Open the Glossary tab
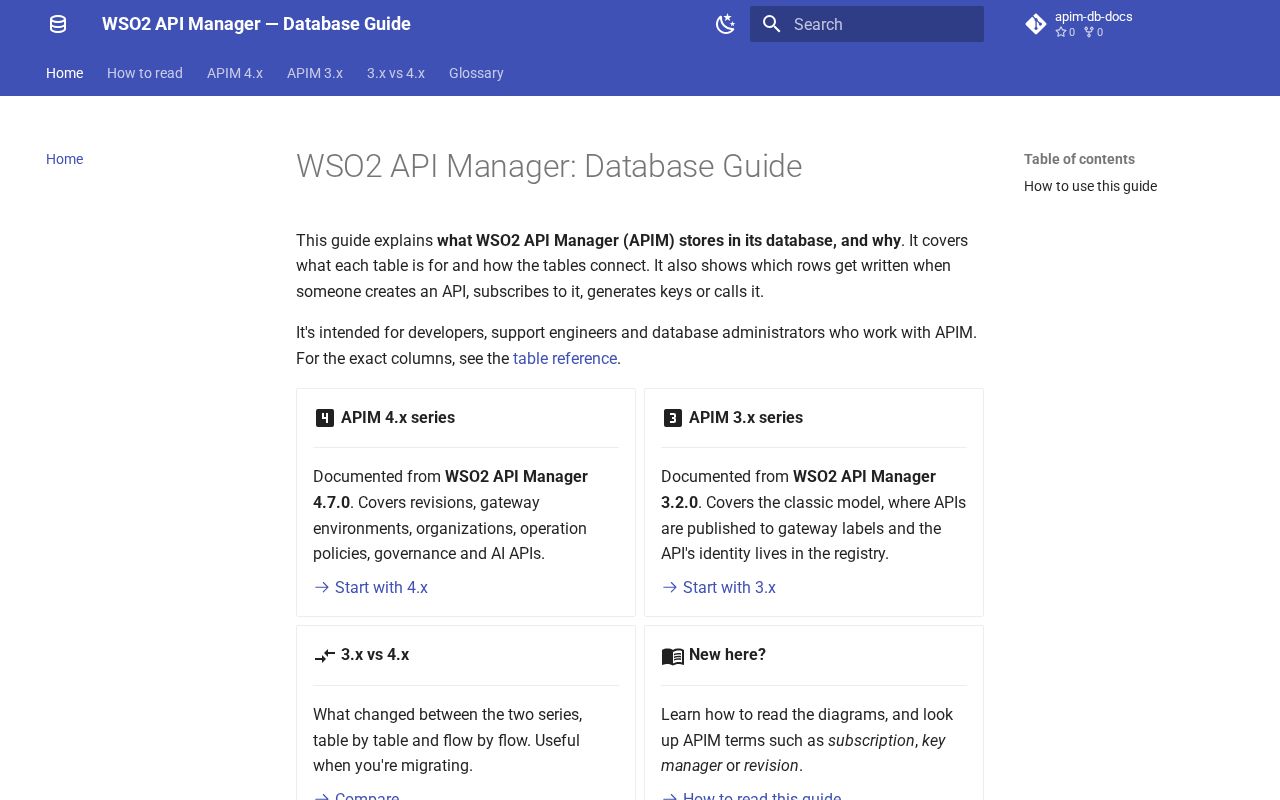The height and width of the screenshot is (800, 1280). pyautogui.click(x=476, y=73)
